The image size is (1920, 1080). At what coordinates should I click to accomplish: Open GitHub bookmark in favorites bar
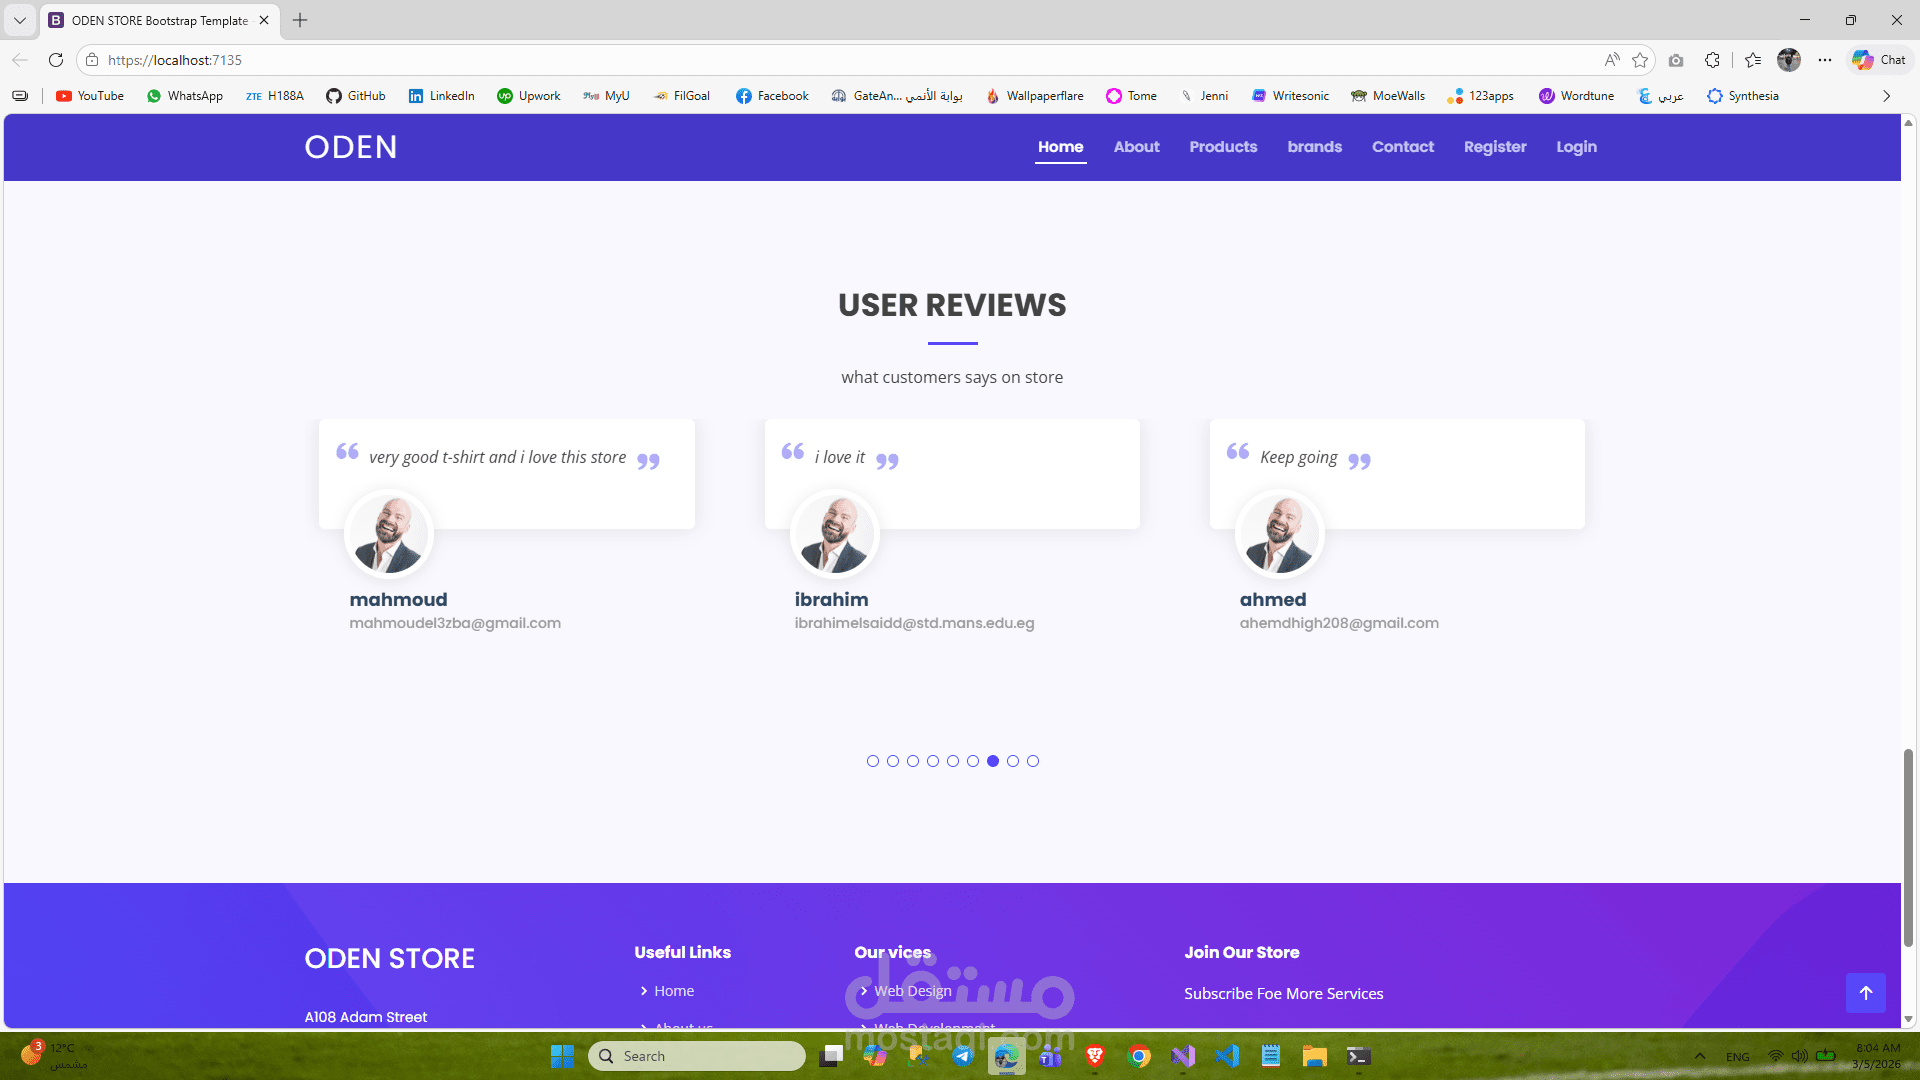pyautogui.click(x=356, y=96)
